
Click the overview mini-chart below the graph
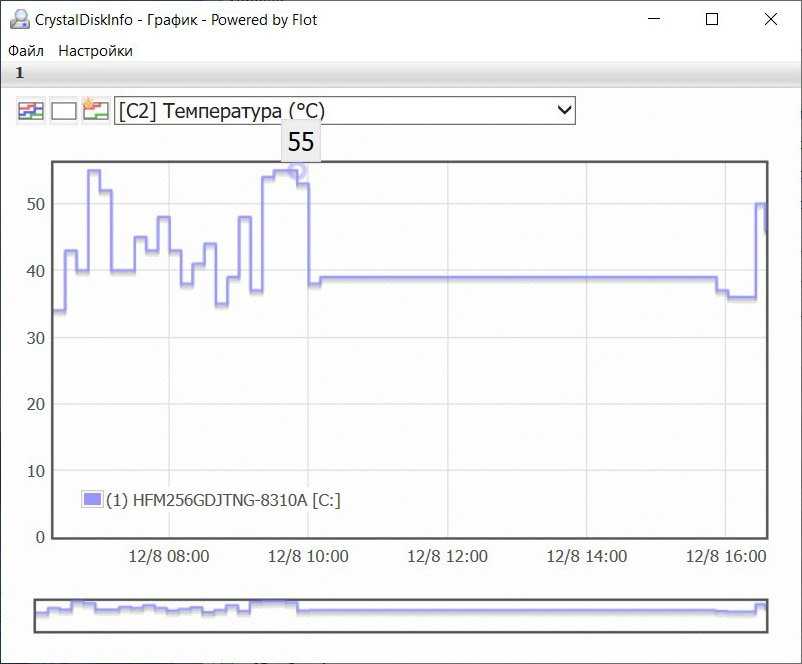[400, 615]
